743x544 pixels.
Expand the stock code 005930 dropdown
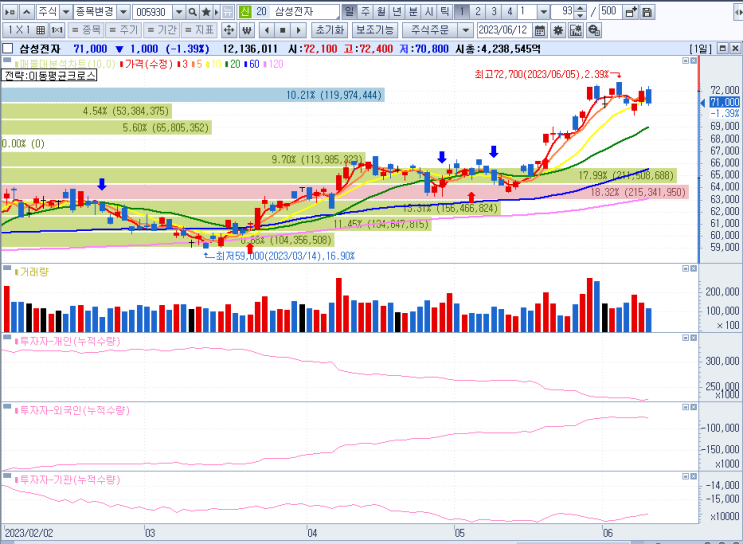click(x=179, y=12)
